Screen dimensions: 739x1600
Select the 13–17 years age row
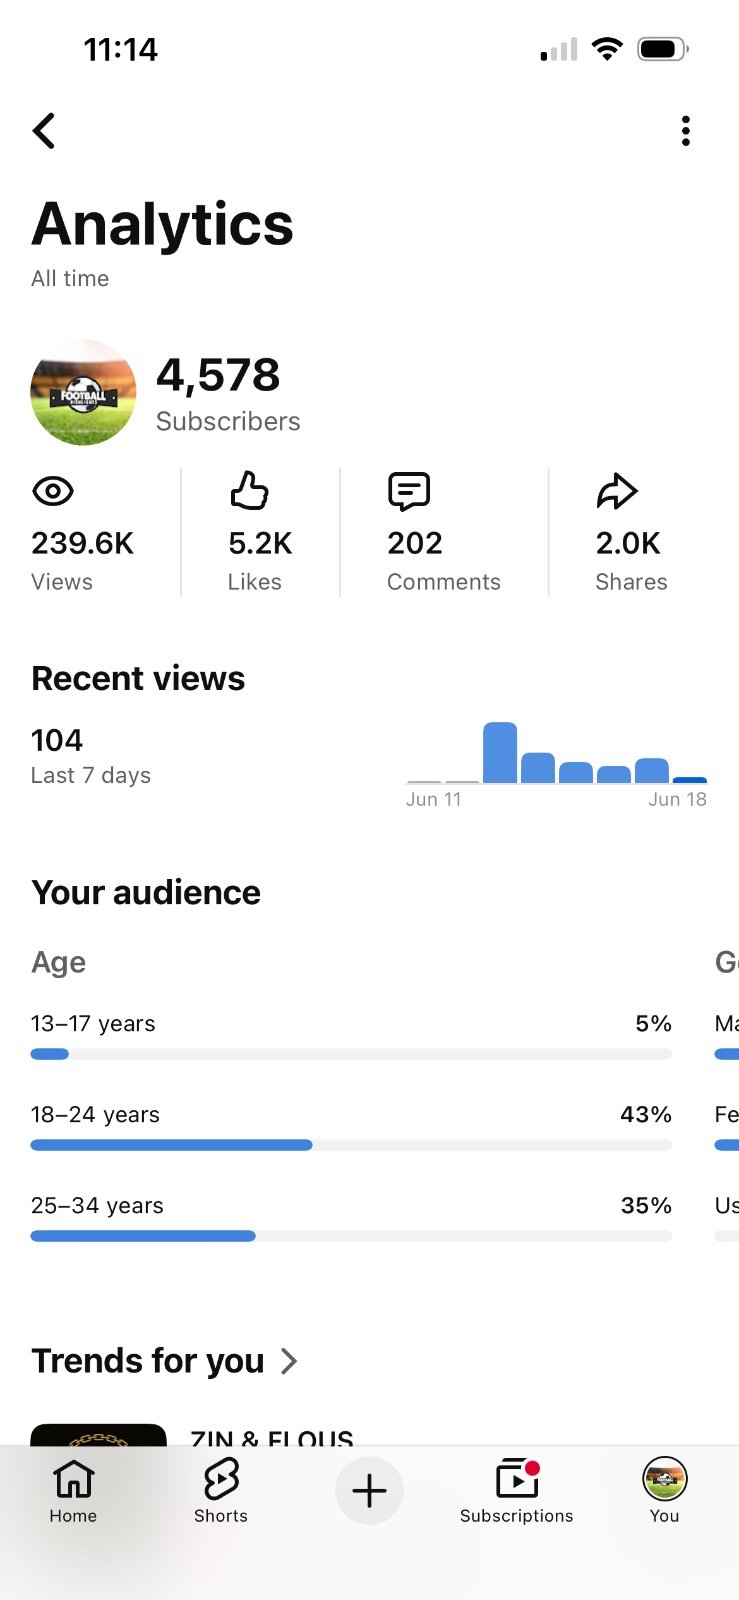[352, 1036]
